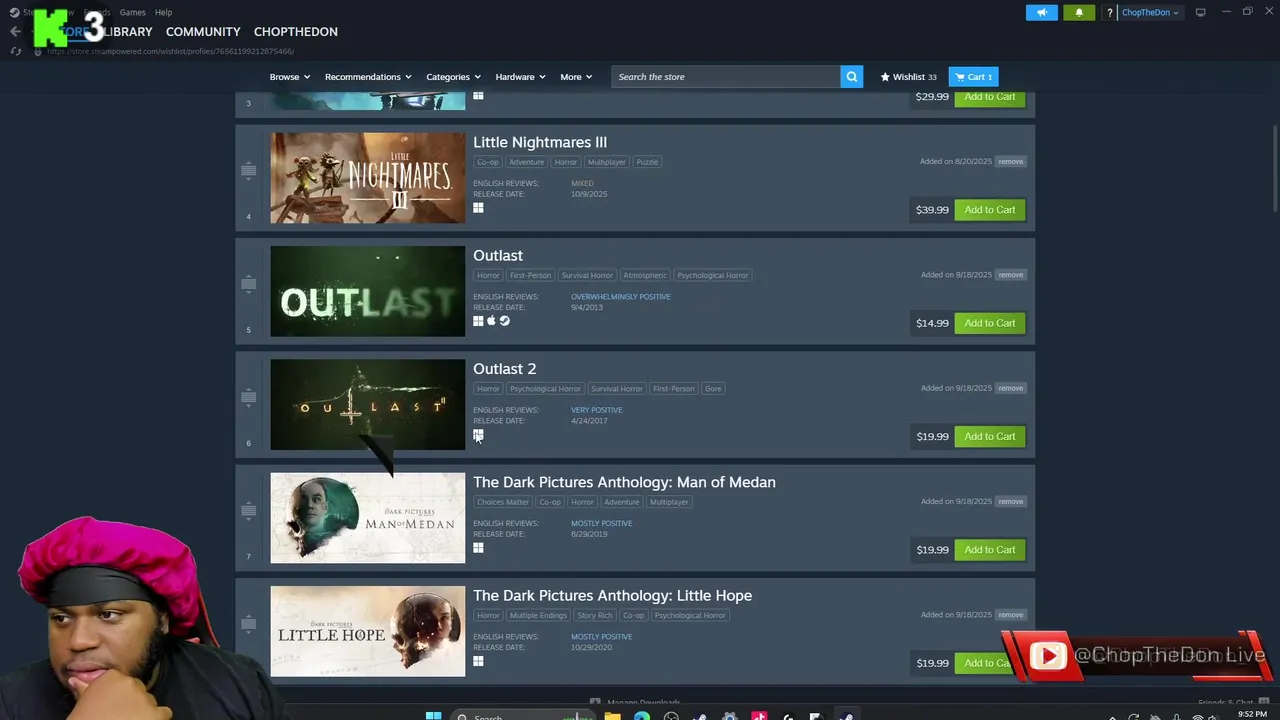Open the Wishlist 33 button

(908, 77)
